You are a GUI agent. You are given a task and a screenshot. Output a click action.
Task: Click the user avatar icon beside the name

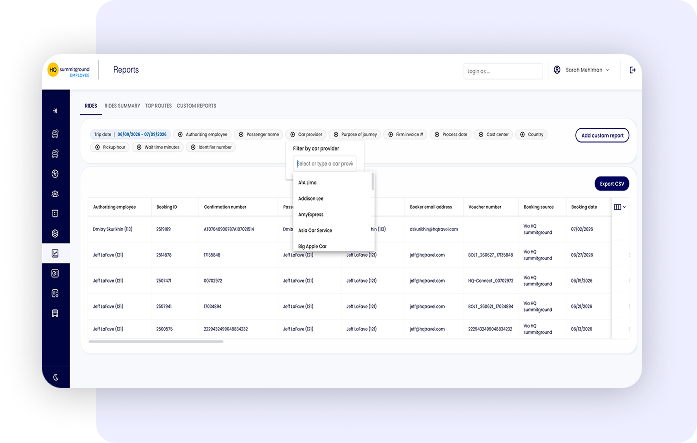tap(557, 70)
